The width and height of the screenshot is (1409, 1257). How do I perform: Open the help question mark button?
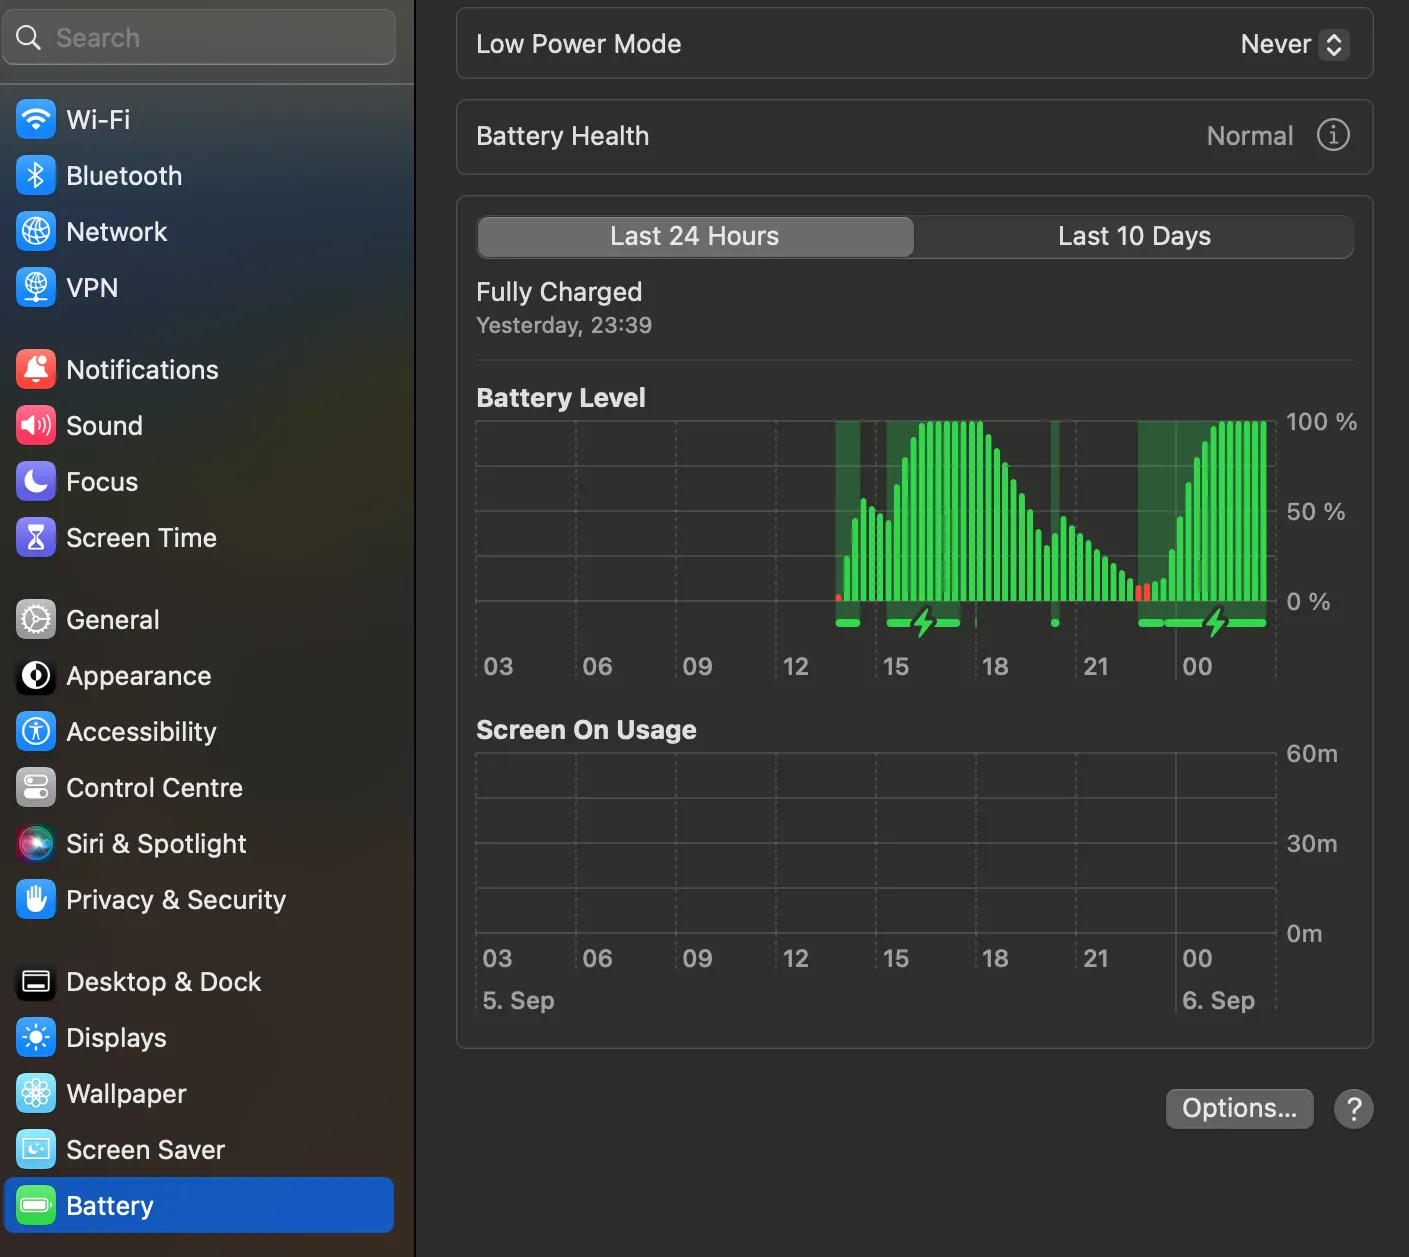(1353, 1109)
